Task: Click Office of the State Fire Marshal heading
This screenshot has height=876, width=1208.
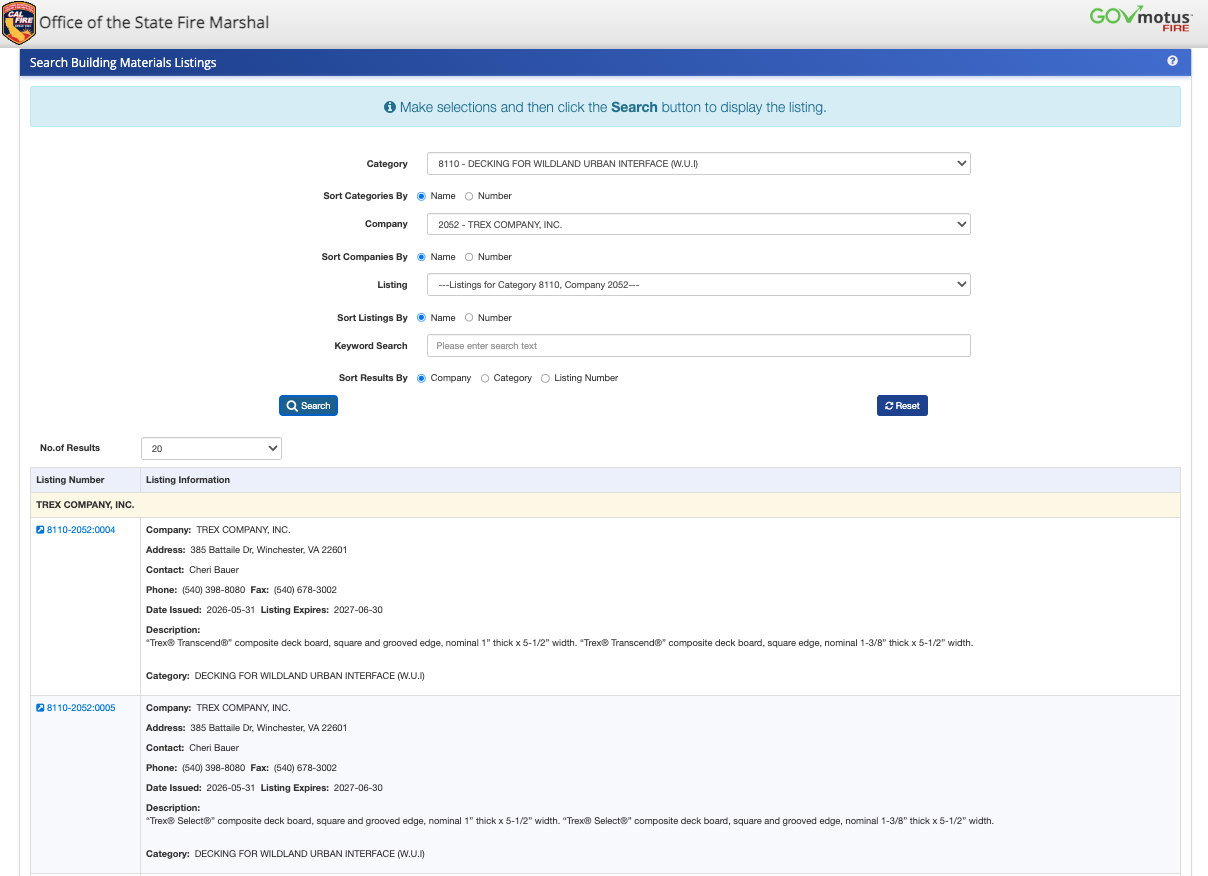Action: [154, 22]
